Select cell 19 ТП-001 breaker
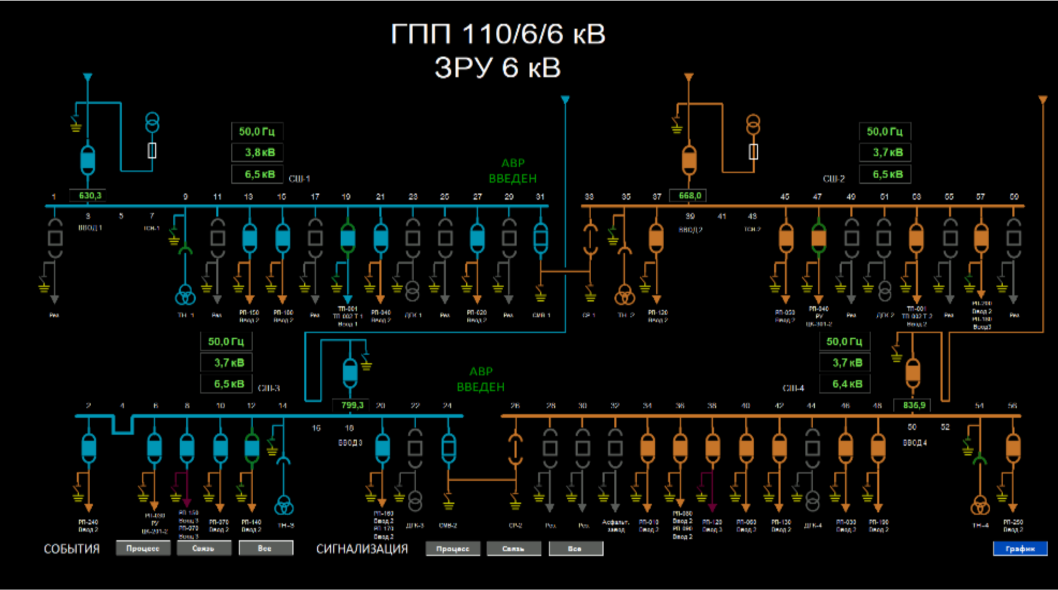 coord(347,238)
